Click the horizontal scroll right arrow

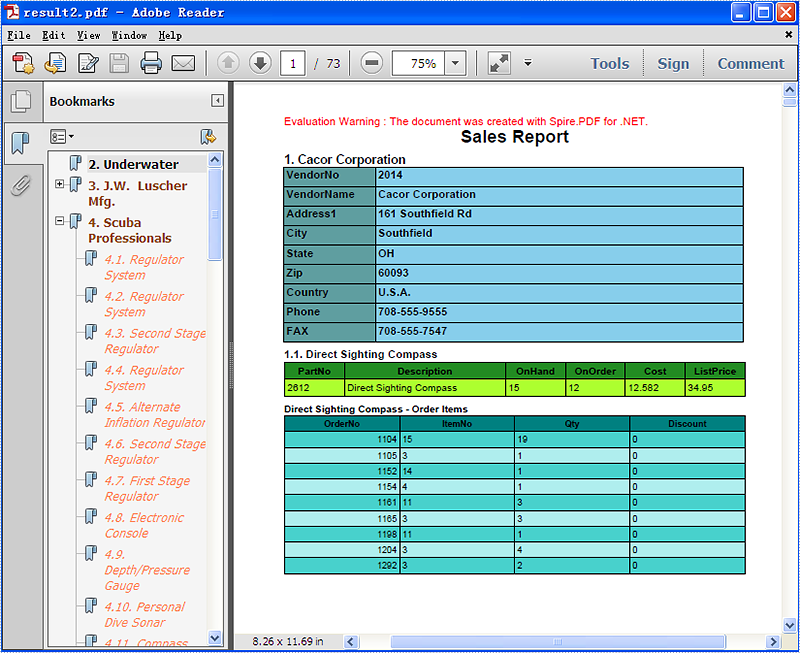coord(772,641)
